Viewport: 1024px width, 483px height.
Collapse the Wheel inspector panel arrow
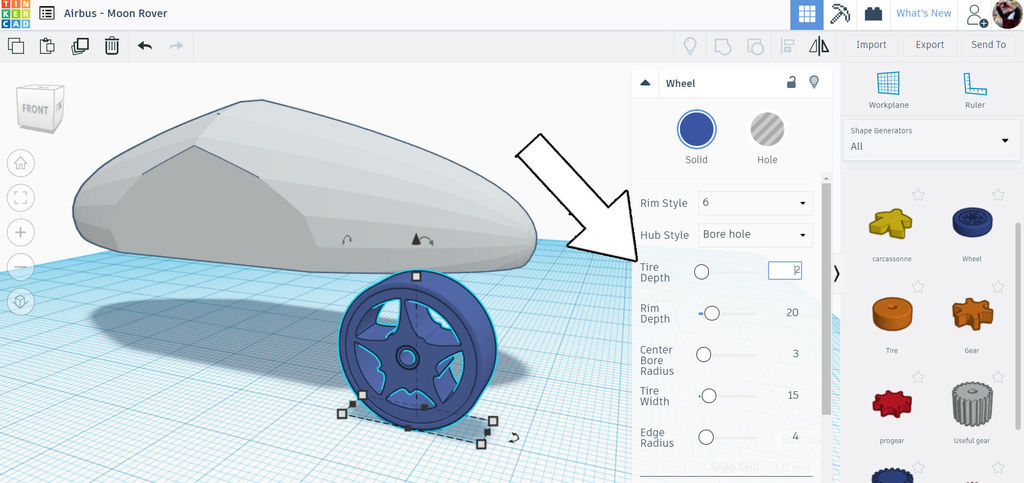point(645,83)
